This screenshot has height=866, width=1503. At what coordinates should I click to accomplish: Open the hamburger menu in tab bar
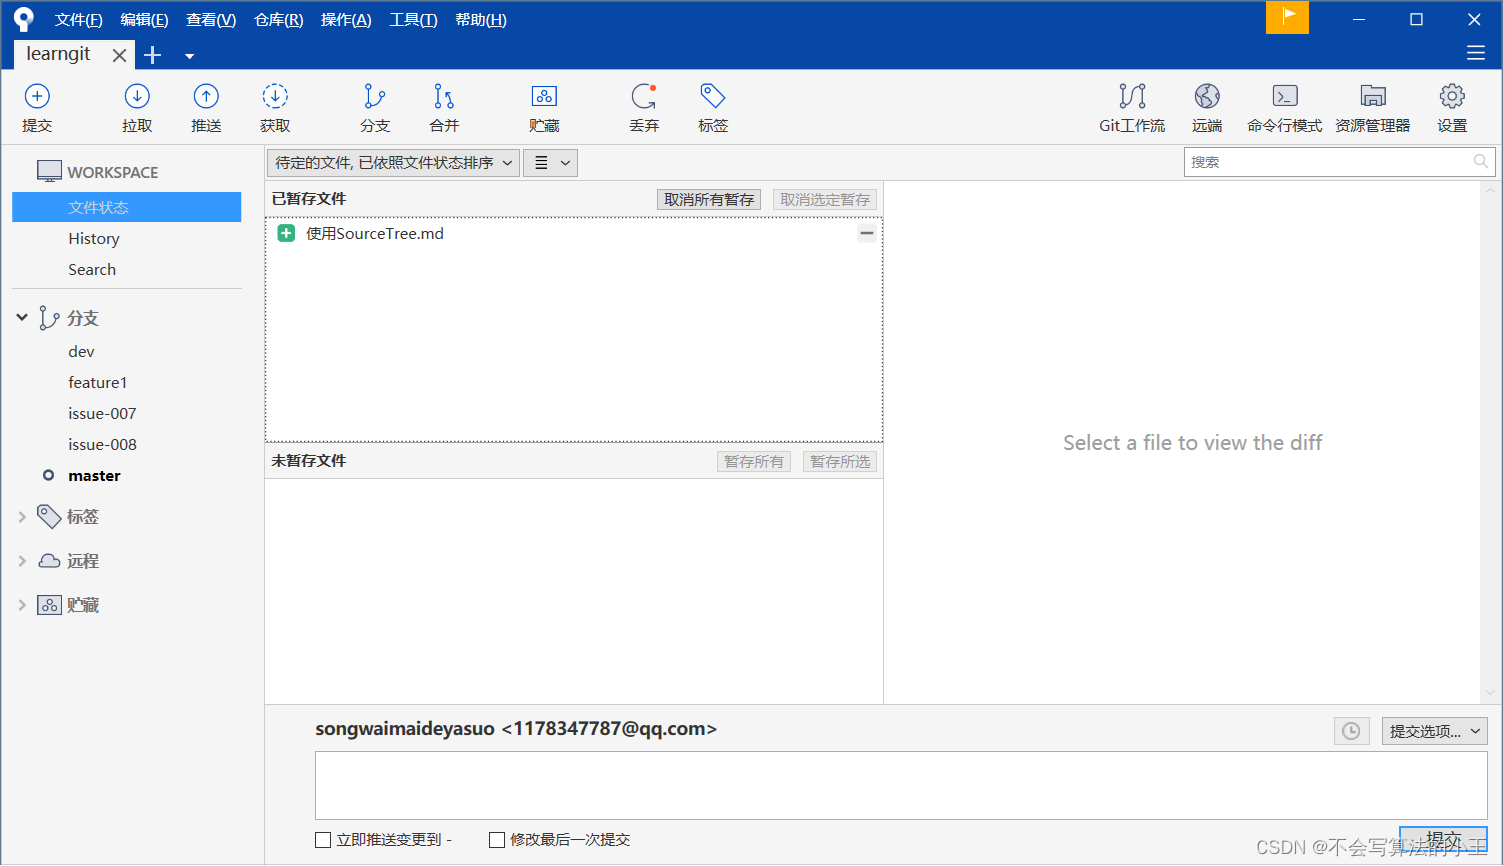(1476, 53)
